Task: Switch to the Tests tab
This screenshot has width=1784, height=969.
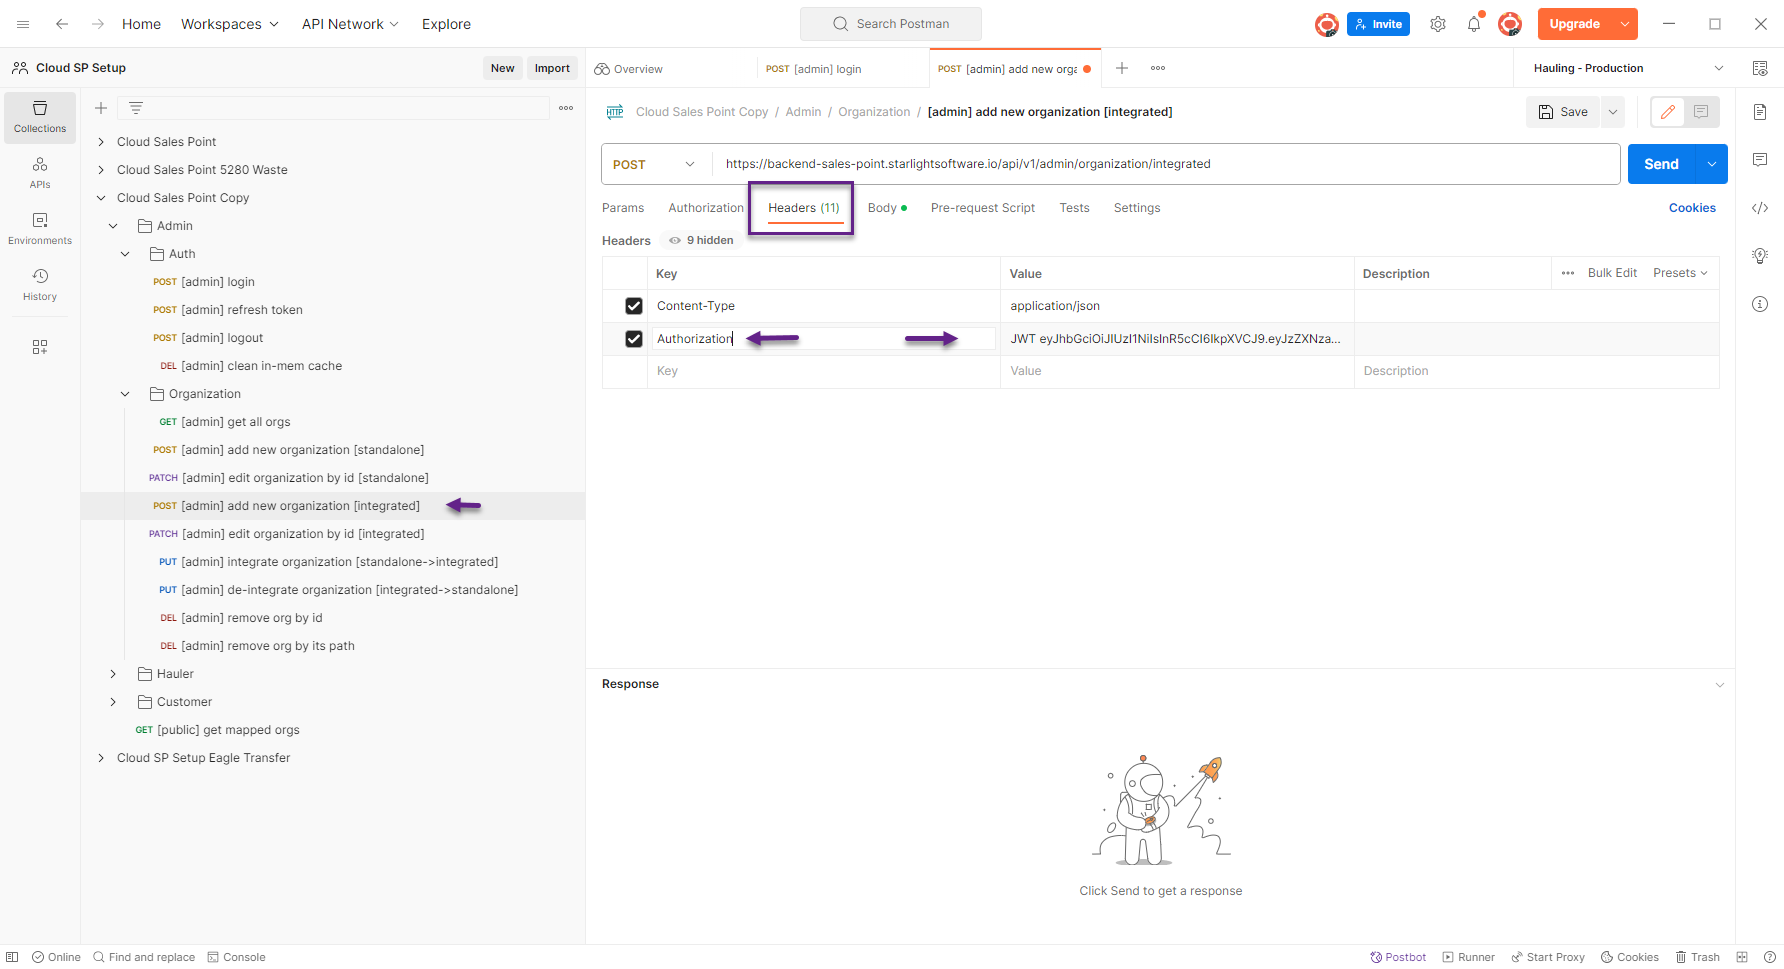Action: (1074, 208)
